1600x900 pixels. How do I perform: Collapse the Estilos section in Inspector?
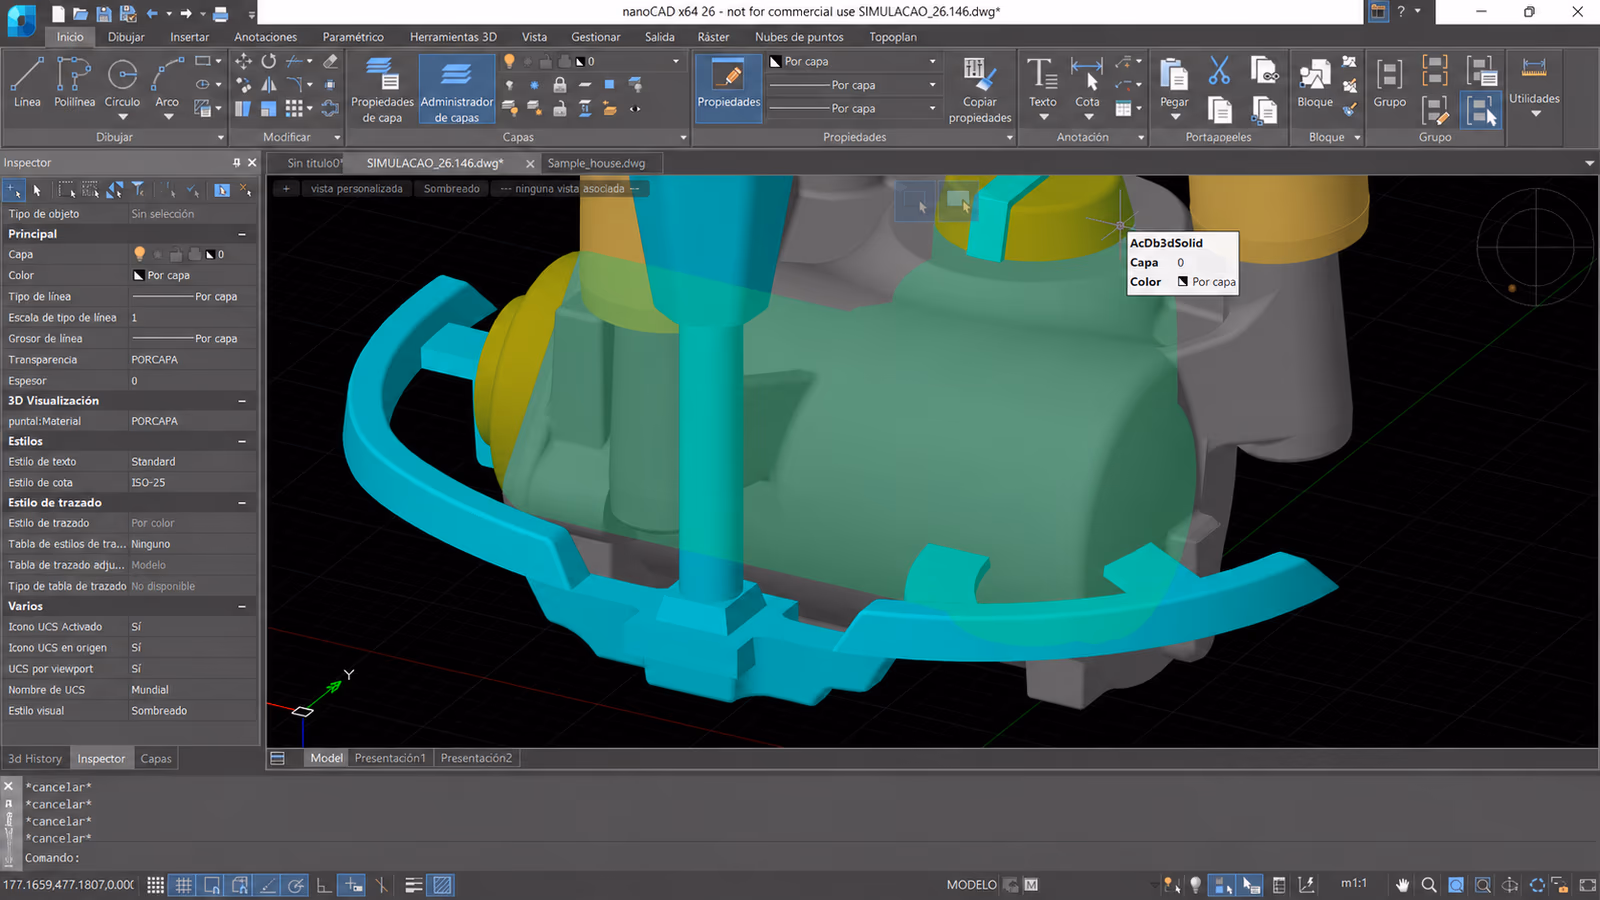242,441
